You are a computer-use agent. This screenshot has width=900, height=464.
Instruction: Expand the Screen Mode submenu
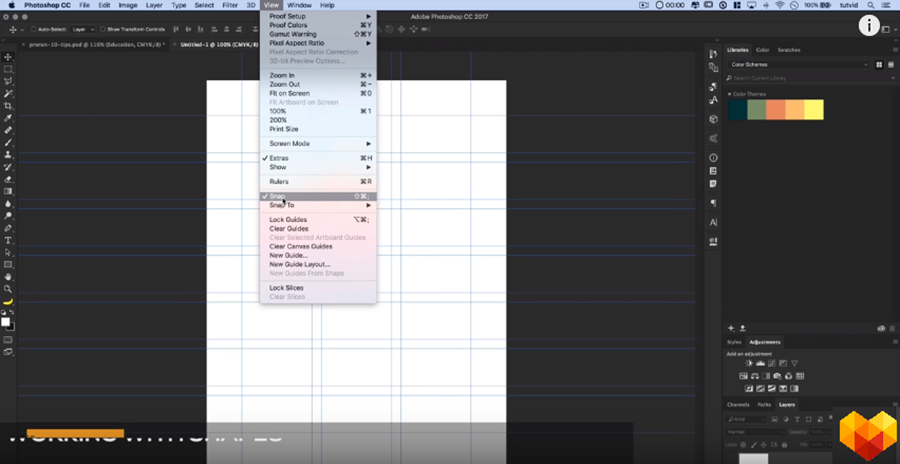point(289,143)
